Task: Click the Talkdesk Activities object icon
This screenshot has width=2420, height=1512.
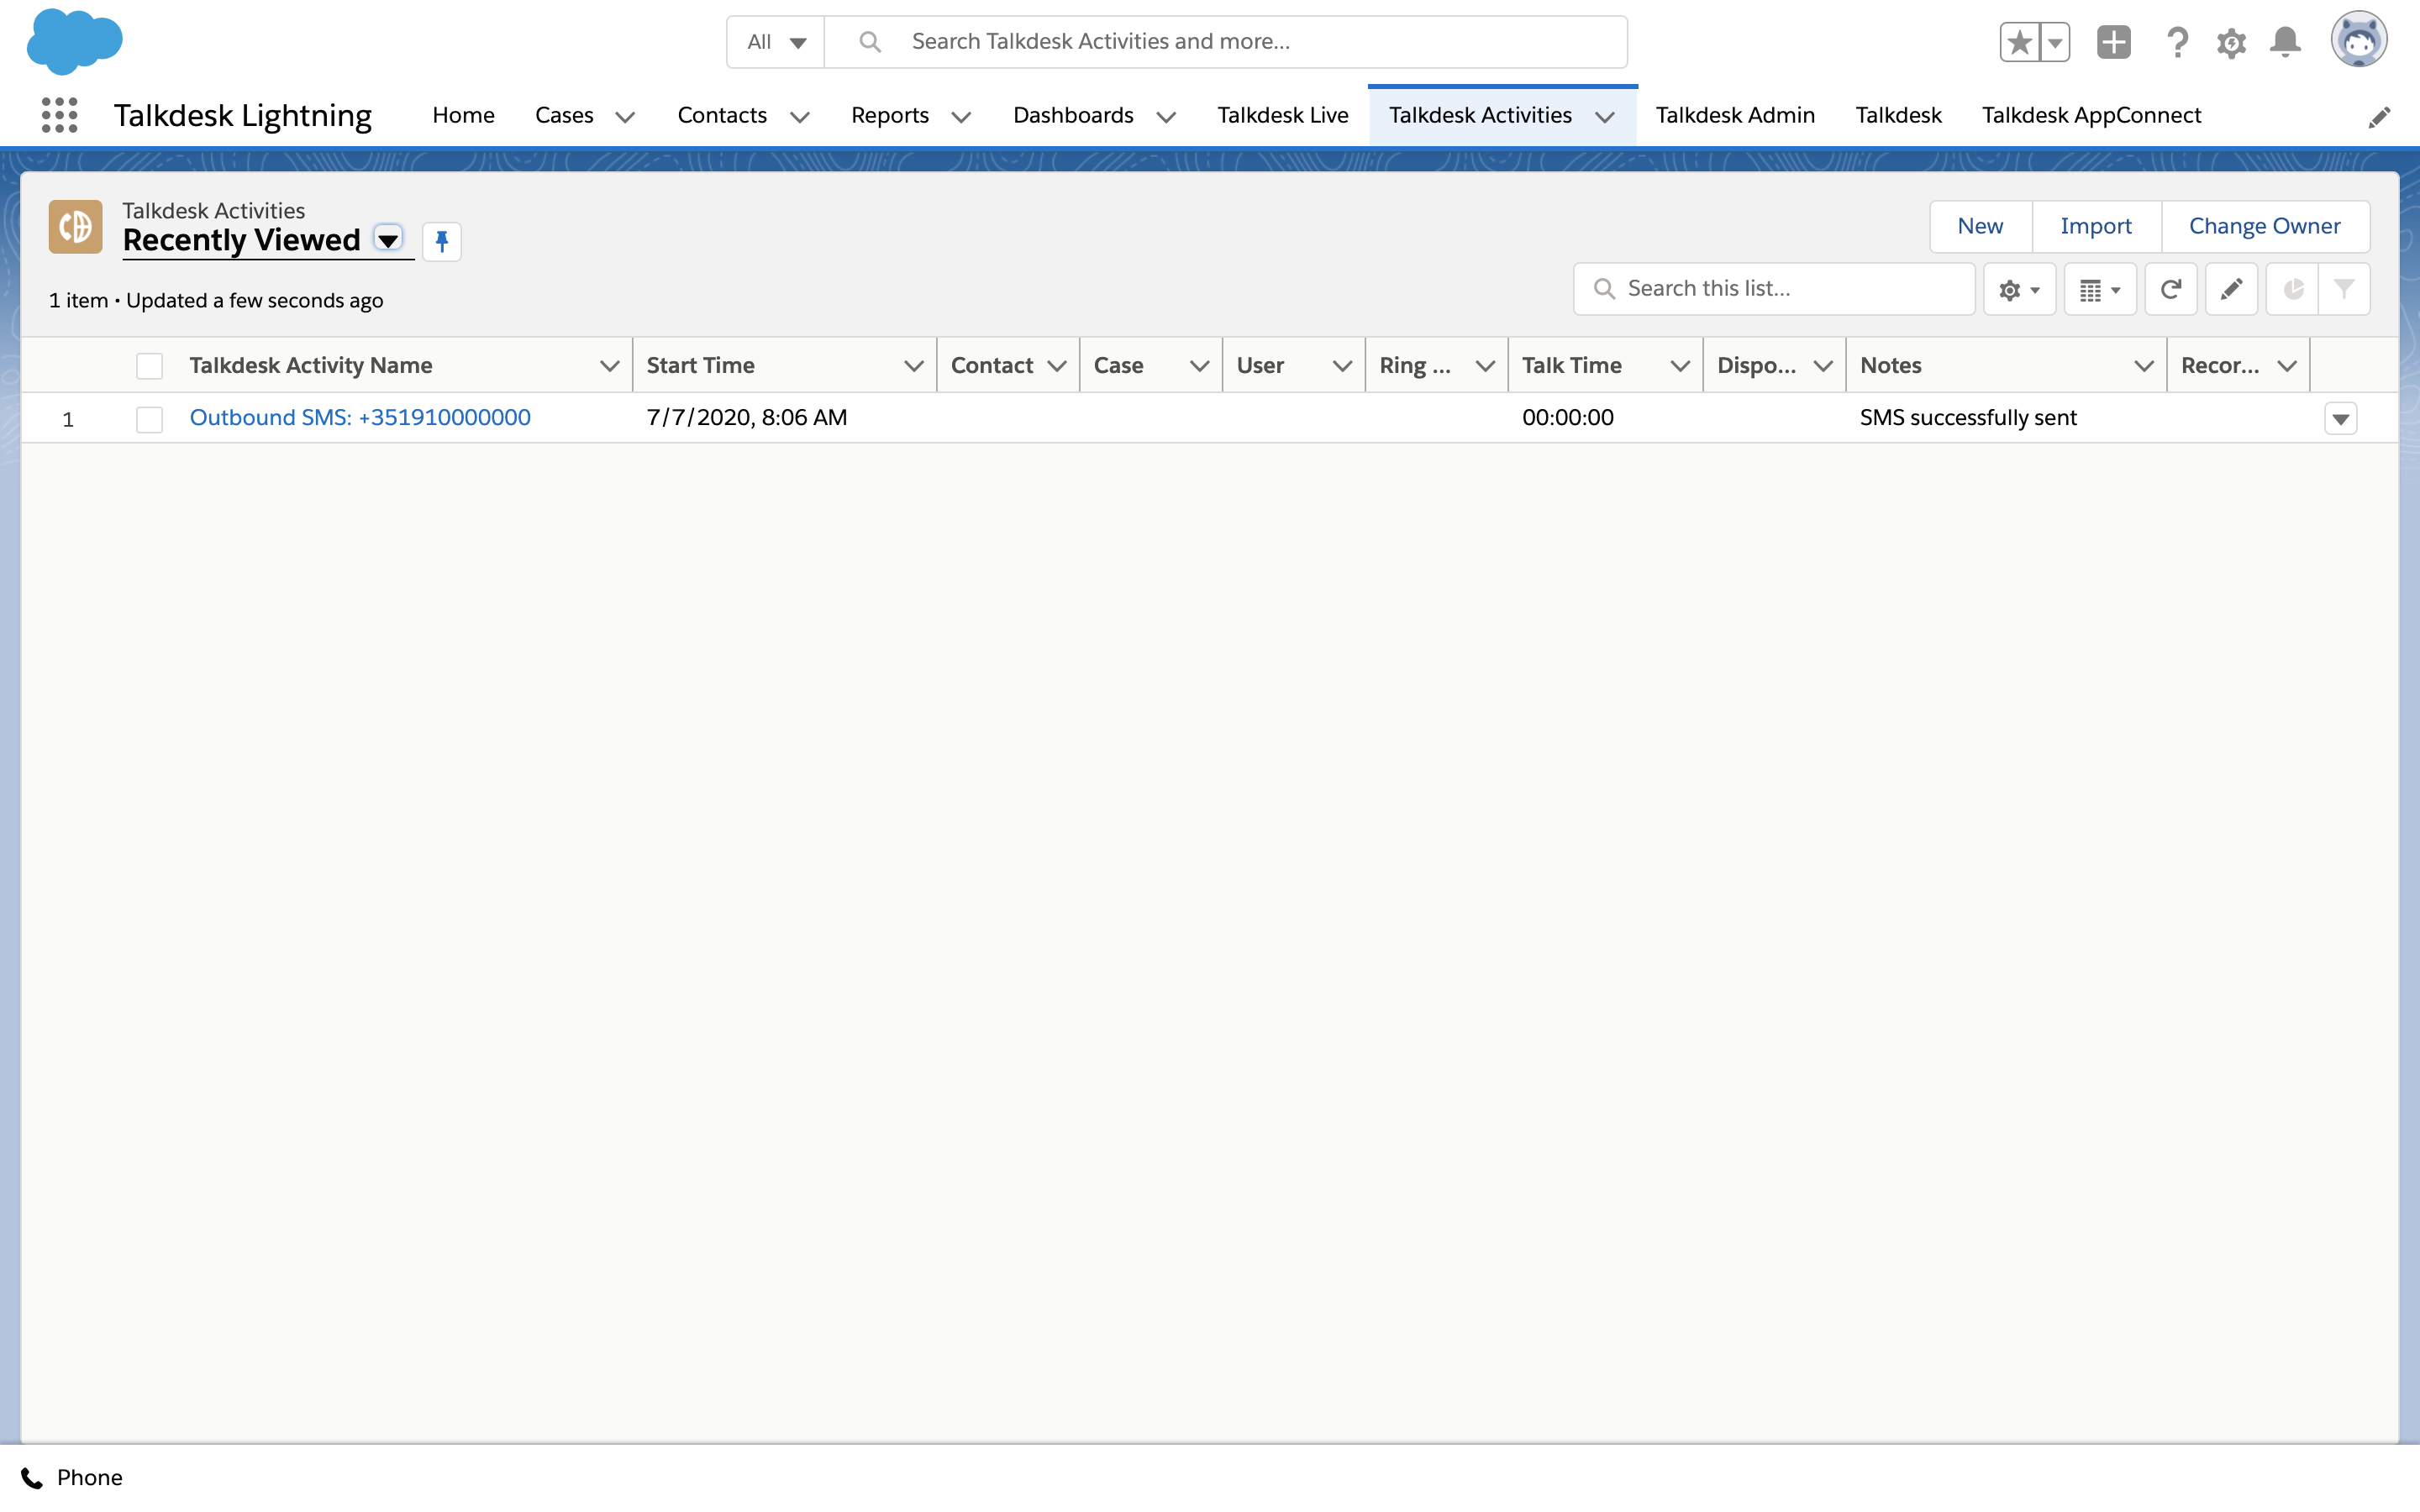Action: 76,226
